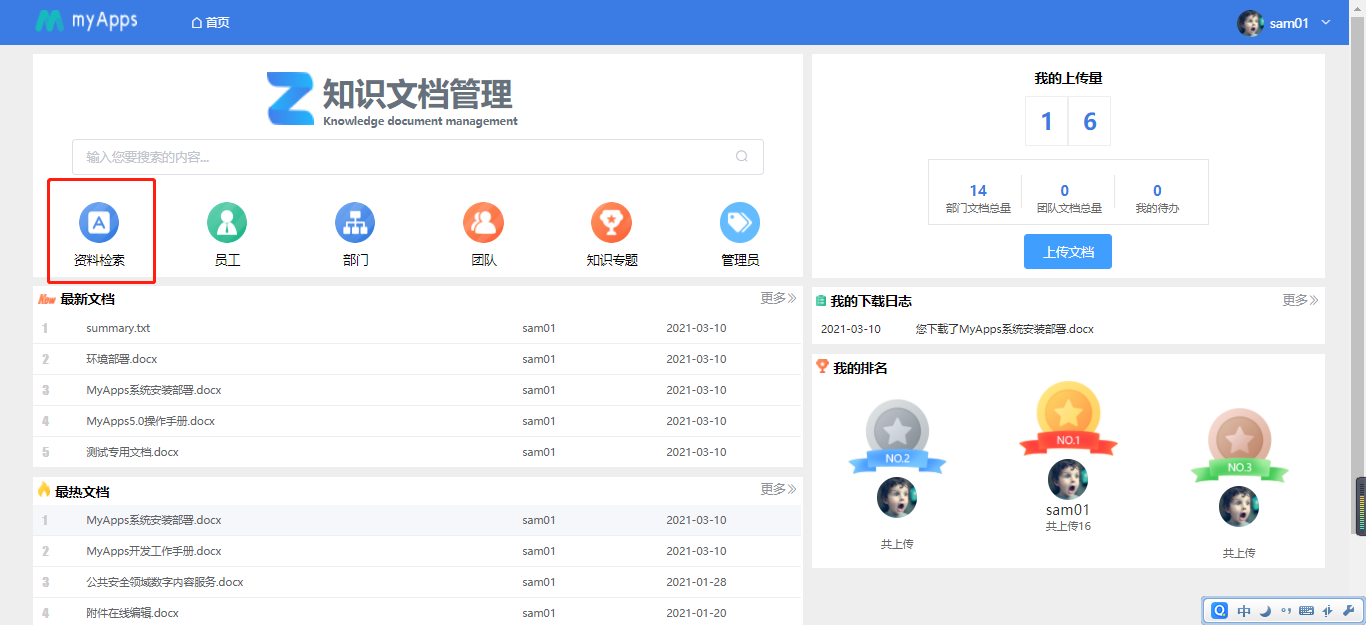Click 部门文档总量 count 14
This screenshot has height=625, width=1366.
pyautogui.click(x=978, y=190)
